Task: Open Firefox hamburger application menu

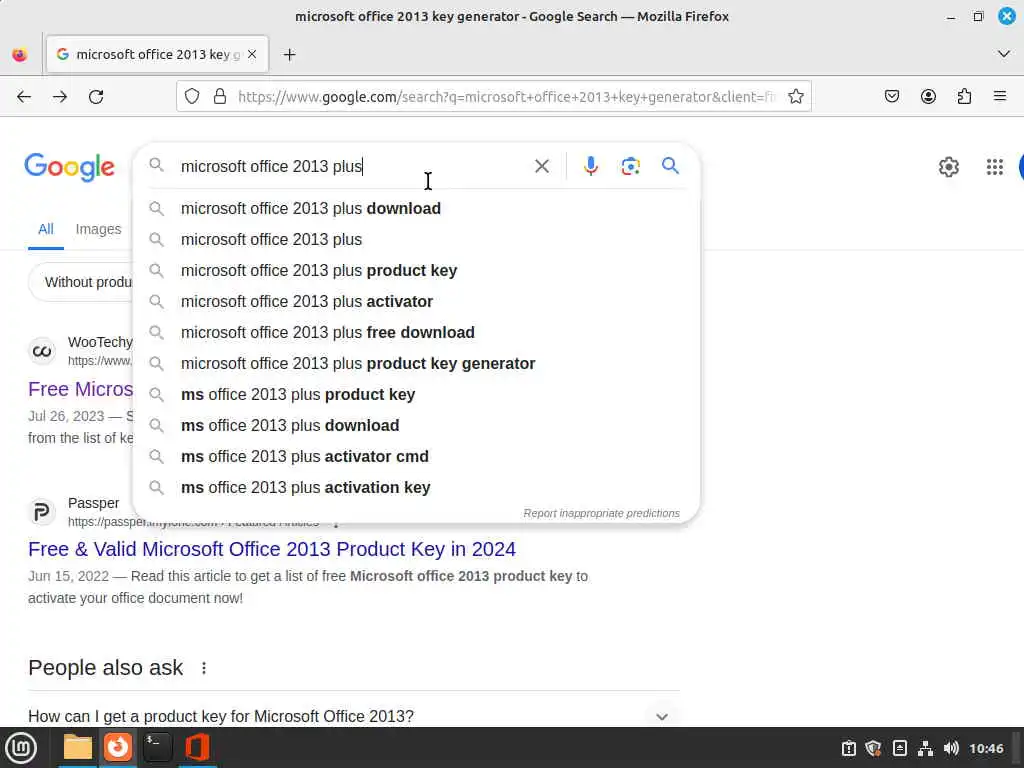Action: pyautogui.click(x=1000, y=97)
